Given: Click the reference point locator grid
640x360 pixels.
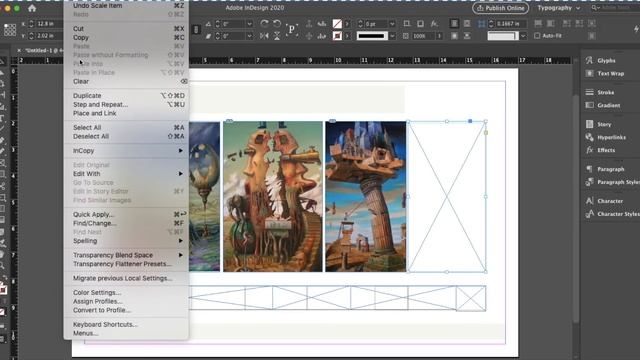Looking at the screenshot, I should pyautogui.click(x=10, y=30).
